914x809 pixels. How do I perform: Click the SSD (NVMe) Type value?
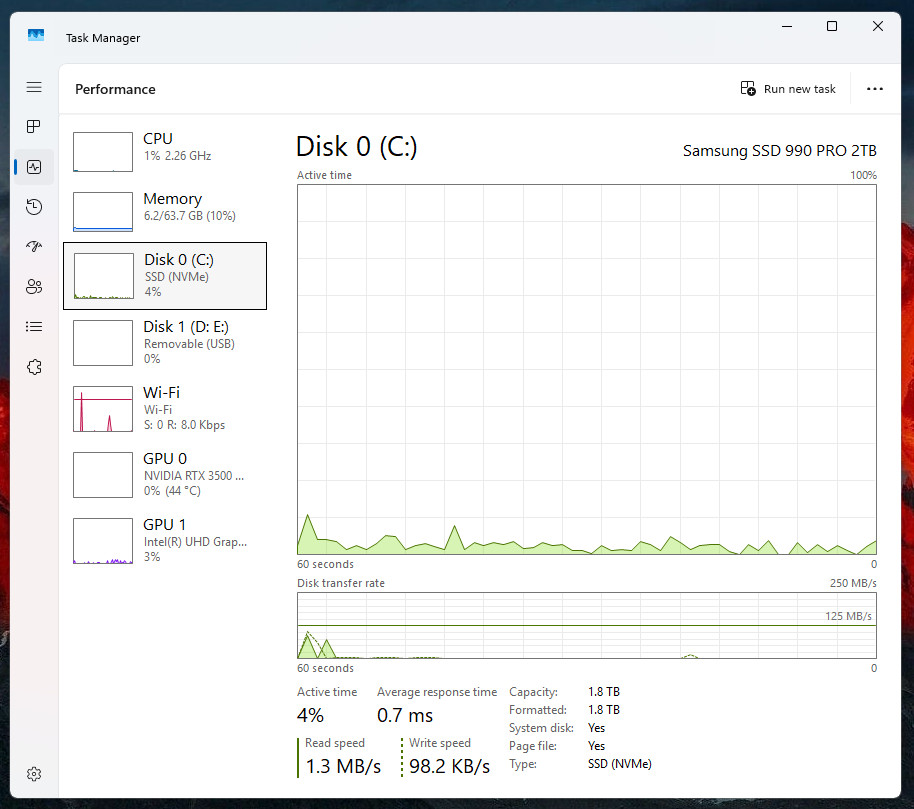pyautogui.click(x=620, y=764)
